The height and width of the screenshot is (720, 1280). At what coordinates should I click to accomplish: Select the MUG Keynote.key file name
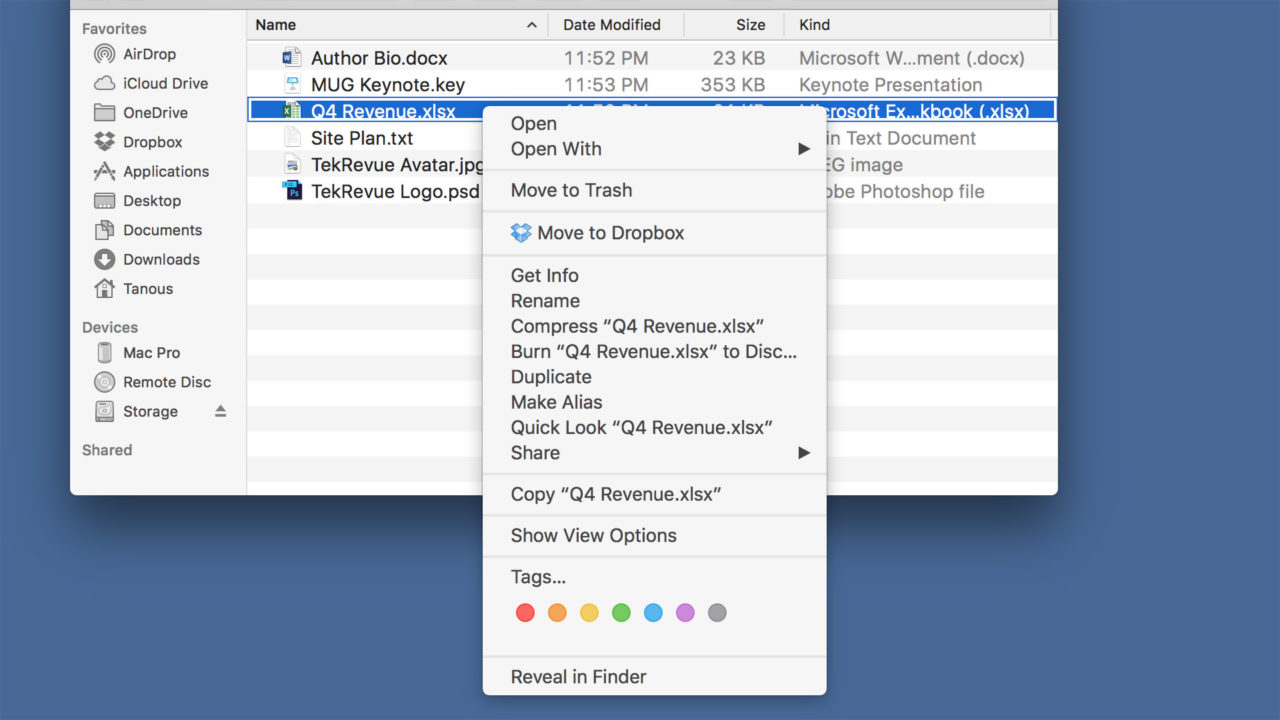[388, 85]
